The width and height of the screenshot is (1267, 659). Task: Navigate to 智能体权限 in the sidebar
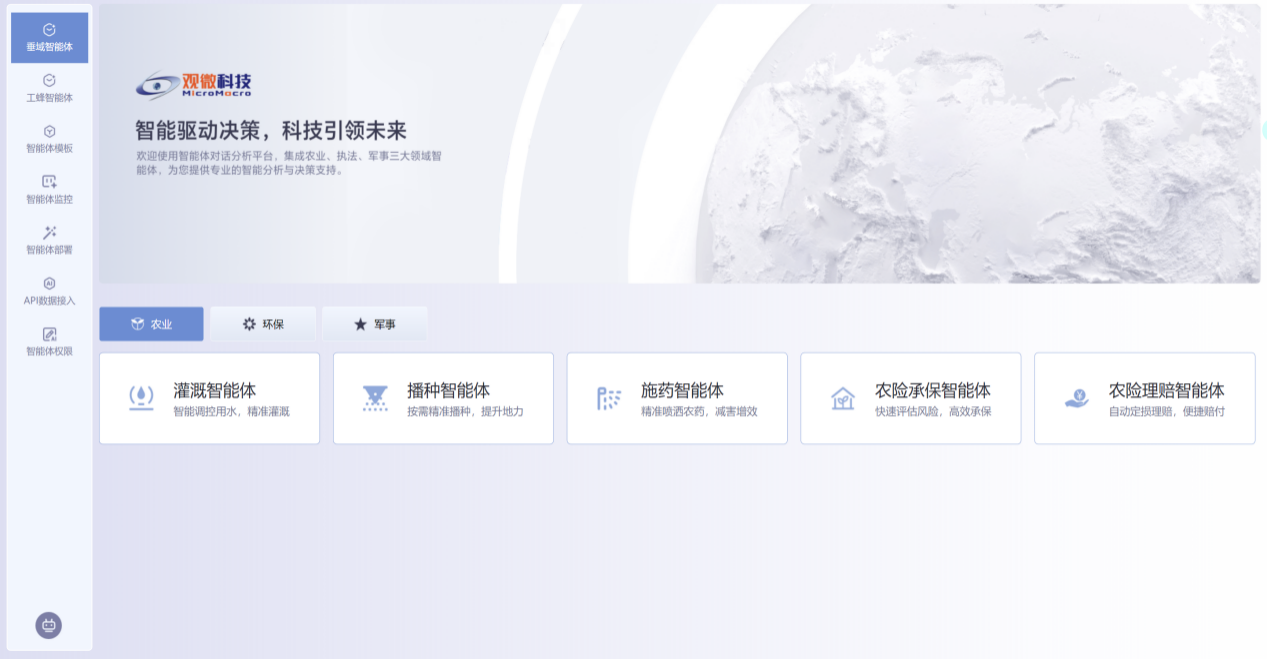tap(49, 341)
